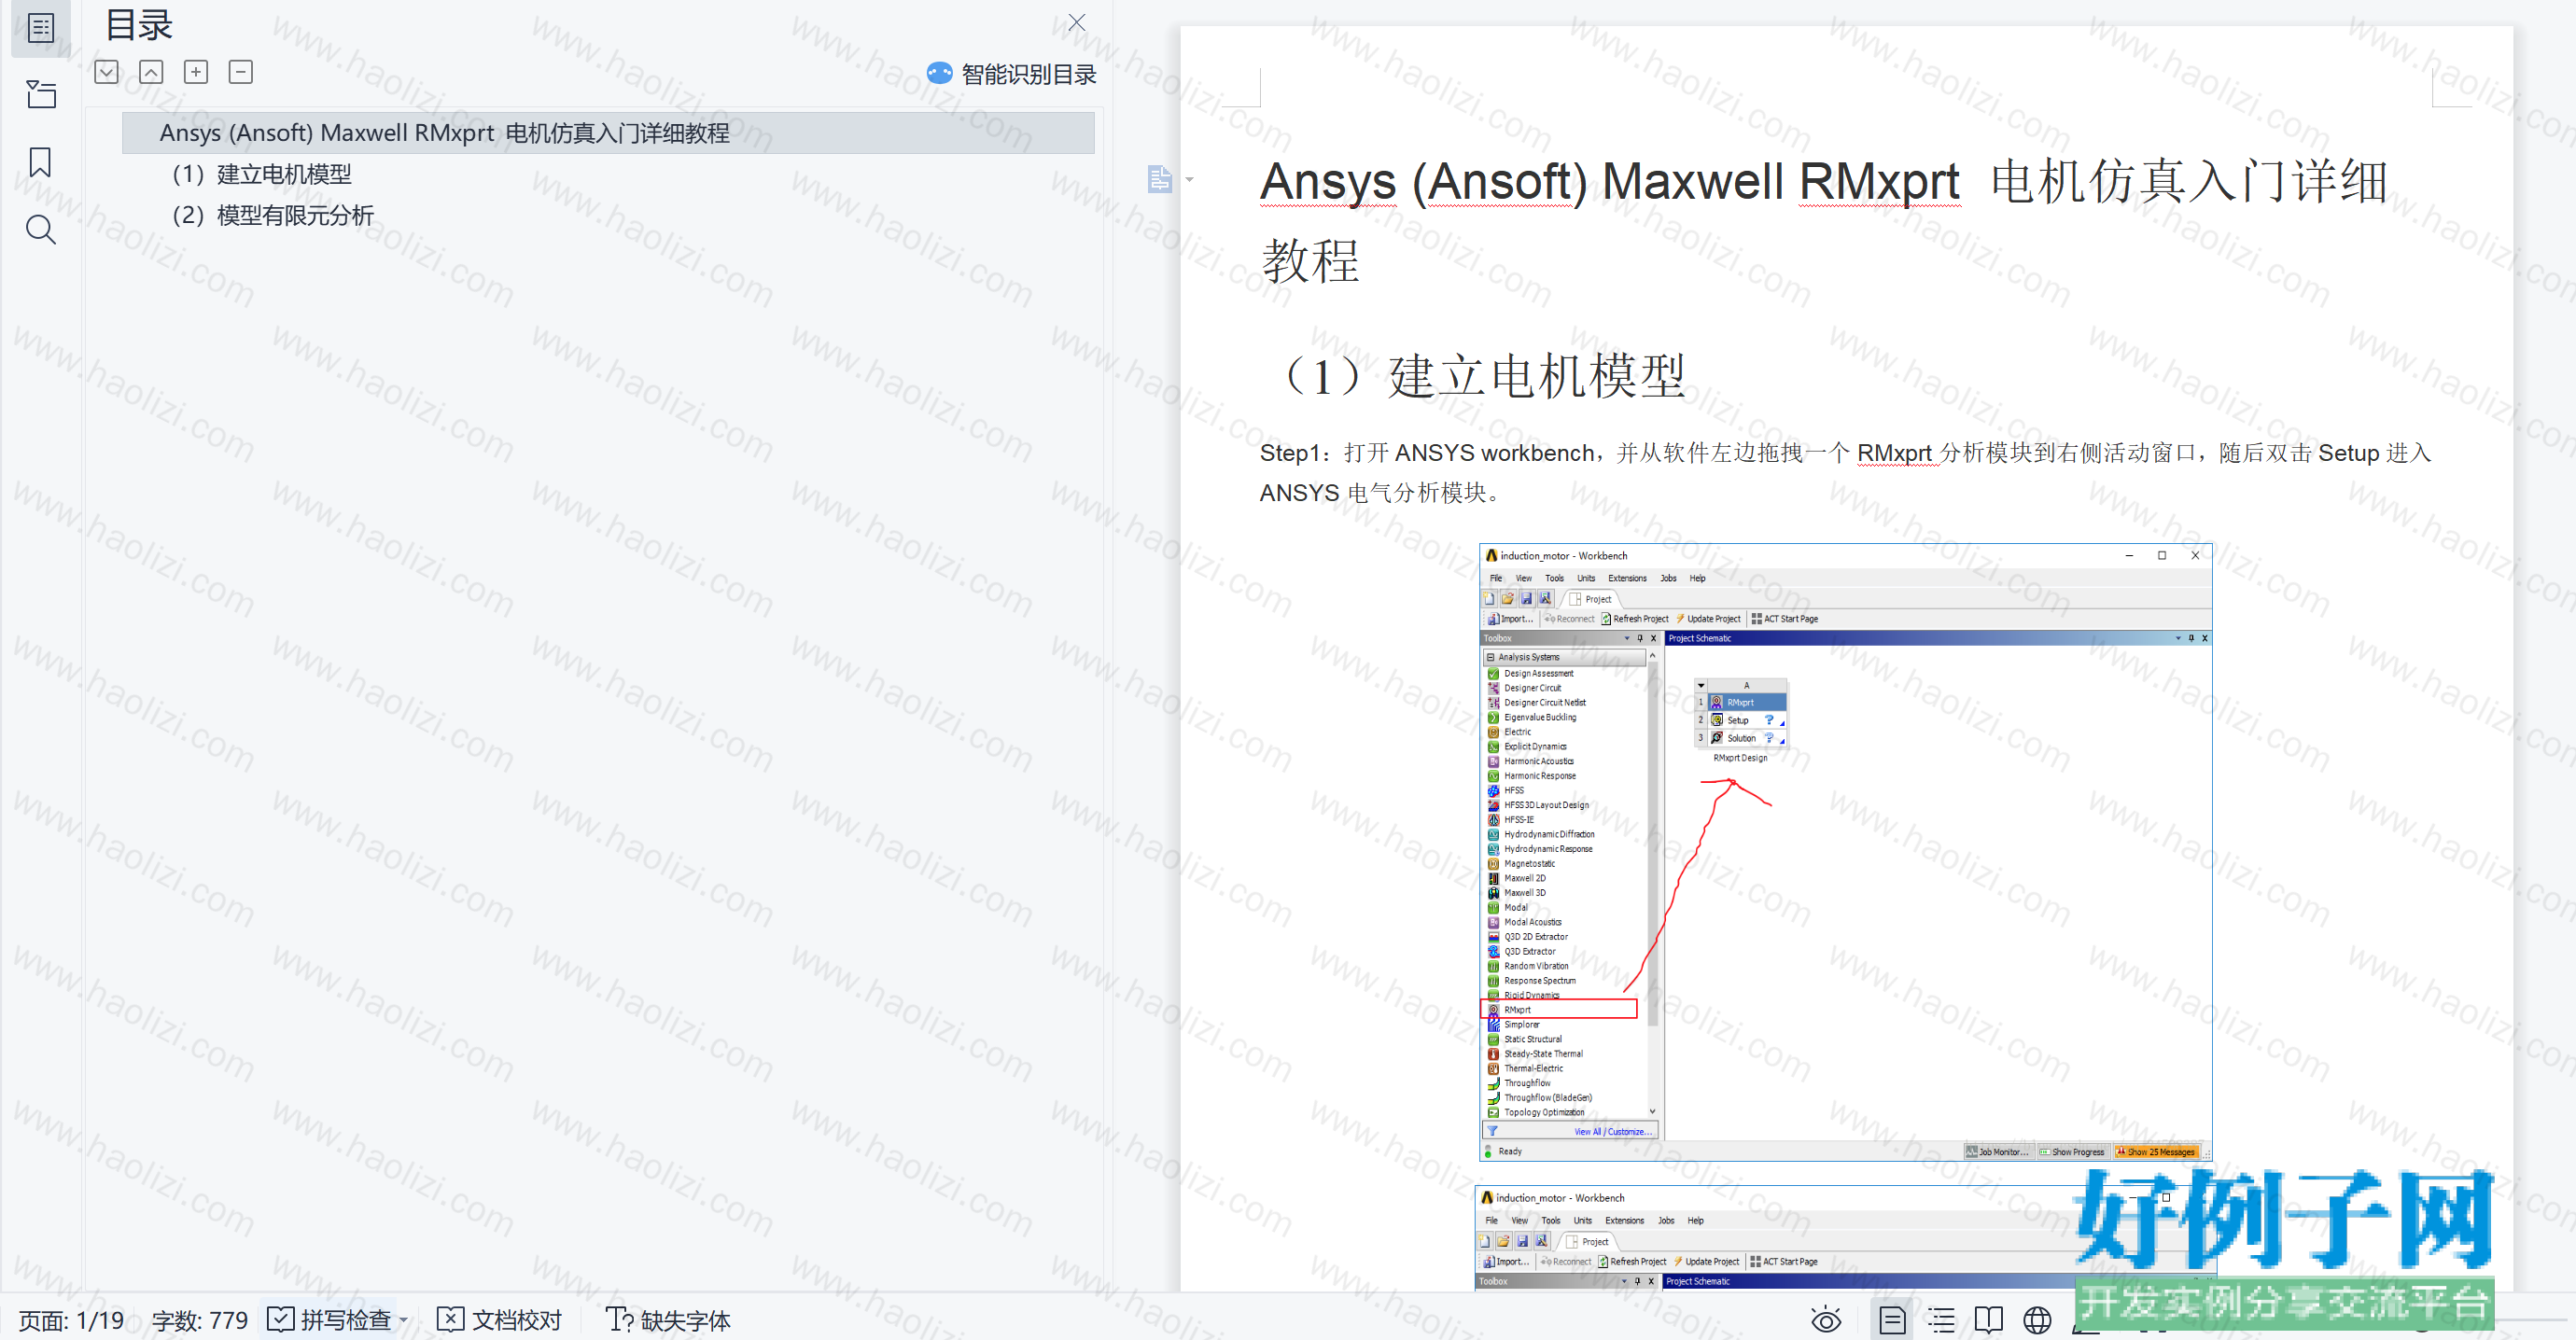Viewport: 2576px width, 1340px height.
Task: Click the collapse-all up-arrow outline button
Action: [151, 72]
